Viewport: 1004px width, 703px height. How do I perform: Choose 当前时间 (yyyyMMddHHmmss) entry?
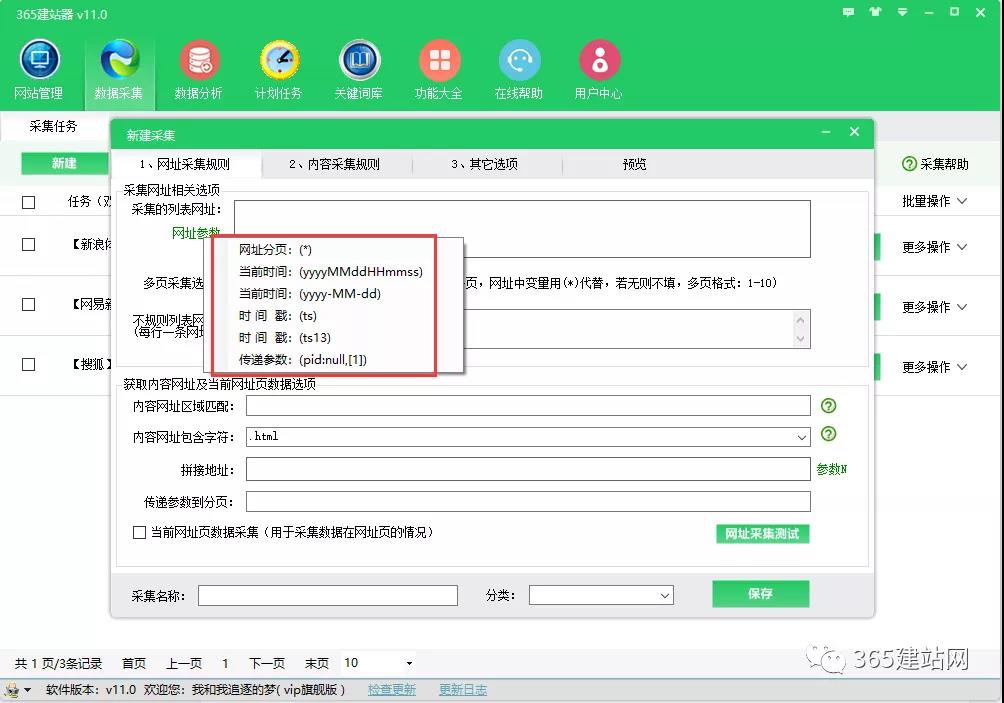coord(331,271)
